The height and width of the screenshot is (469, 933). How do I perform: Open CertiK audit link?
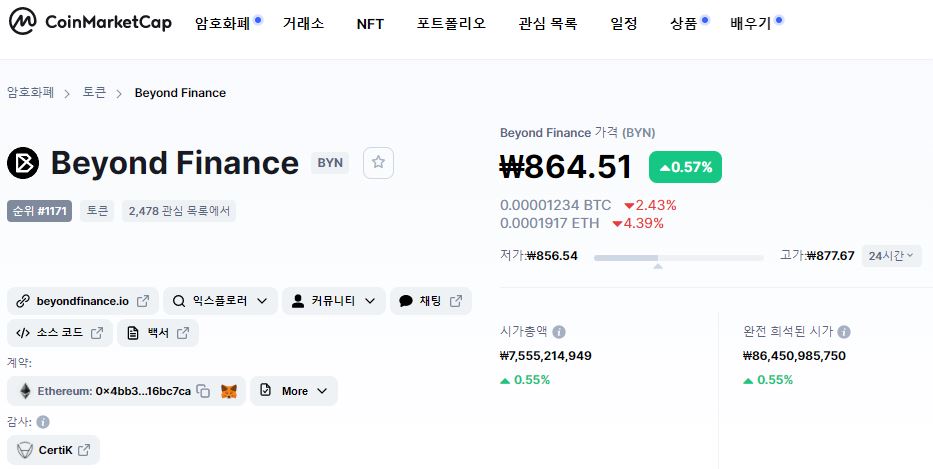point(54,450)
